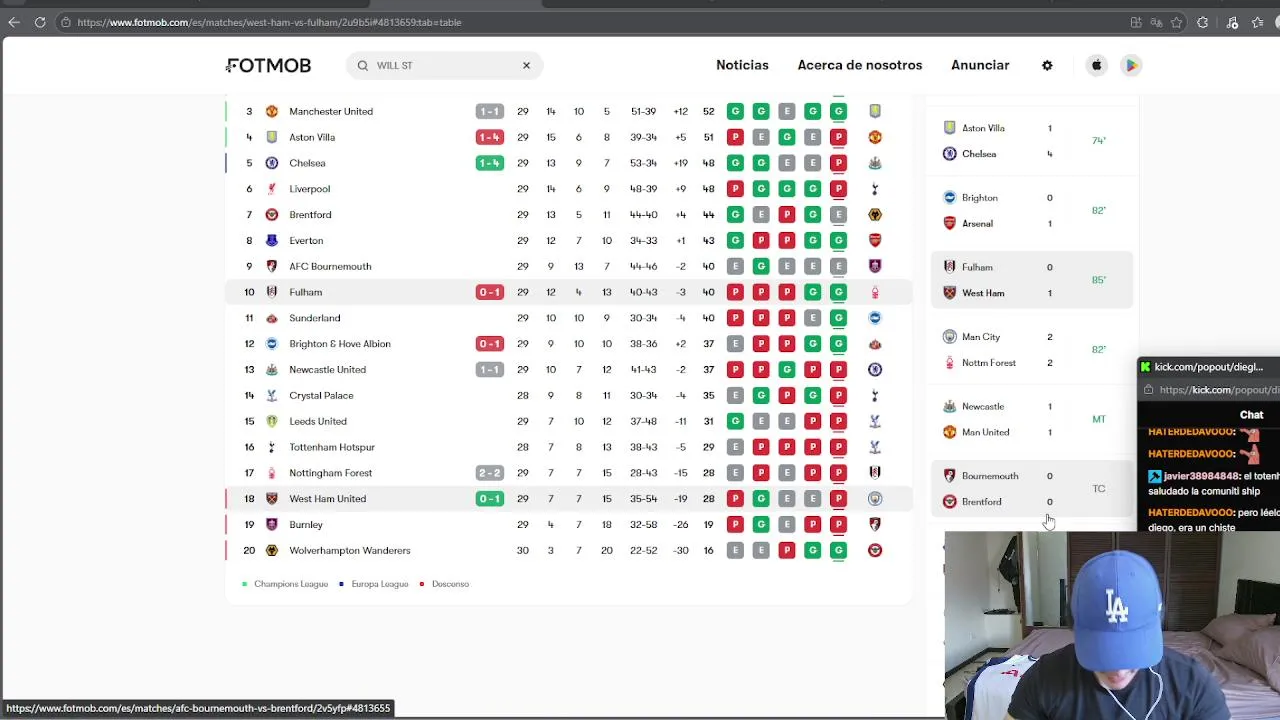Reload the page with browser refresh icon

point(40,22)
